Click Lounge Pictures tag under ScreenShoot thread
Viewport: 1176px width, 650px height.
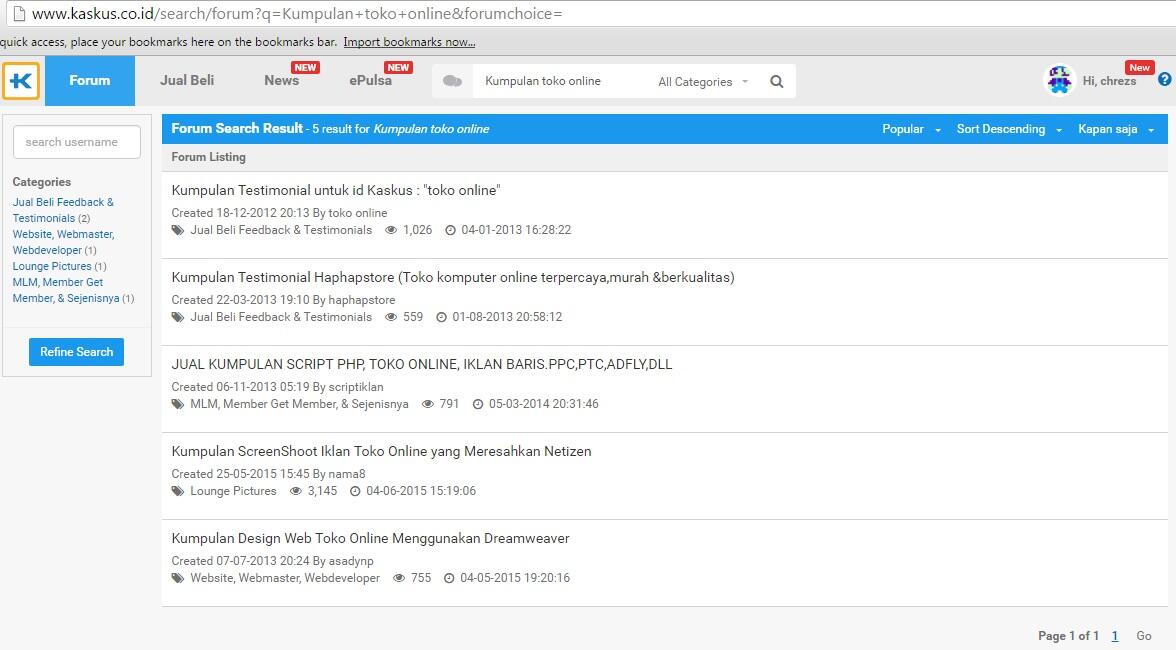(x=233, y=491)
